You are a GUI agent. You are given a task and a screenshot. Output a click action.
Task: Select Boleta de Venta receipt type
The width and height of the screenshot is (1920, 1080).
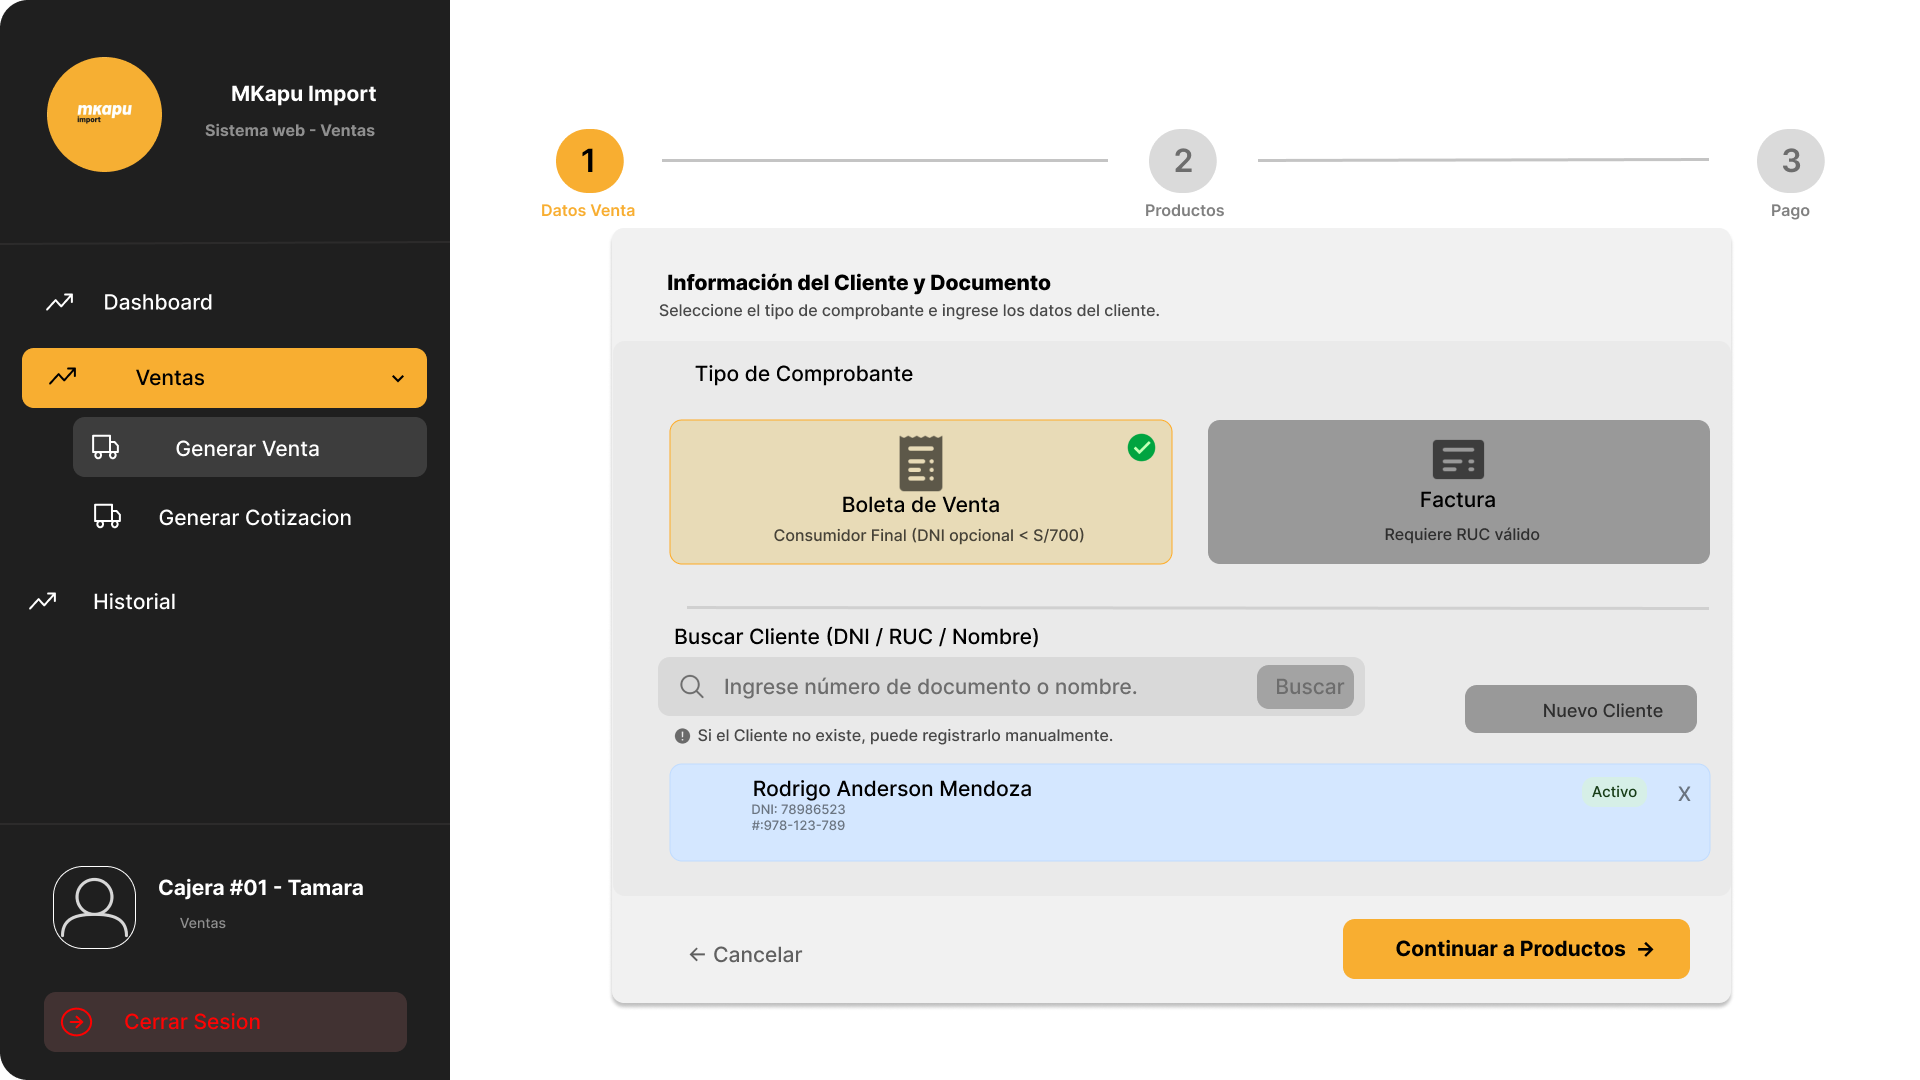coord(920,491)
